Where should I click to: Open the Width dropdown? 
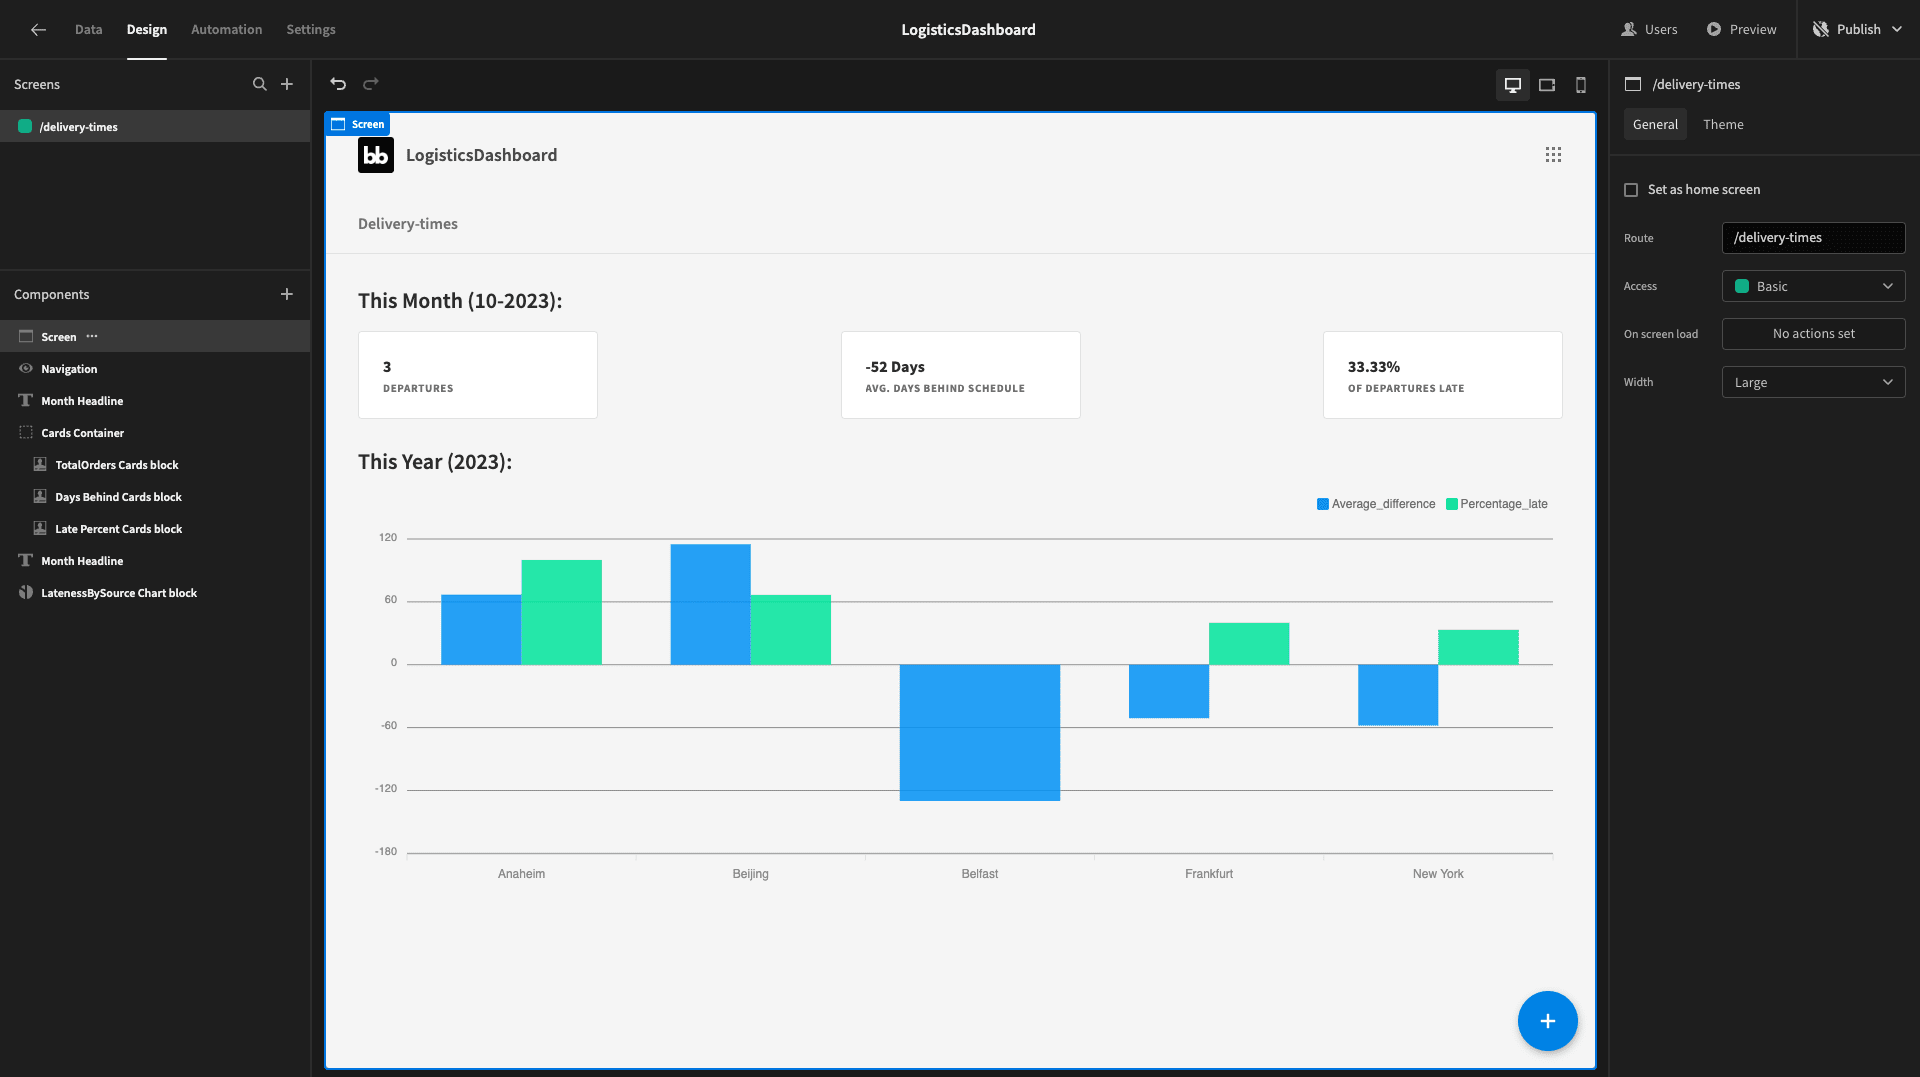1813,382
